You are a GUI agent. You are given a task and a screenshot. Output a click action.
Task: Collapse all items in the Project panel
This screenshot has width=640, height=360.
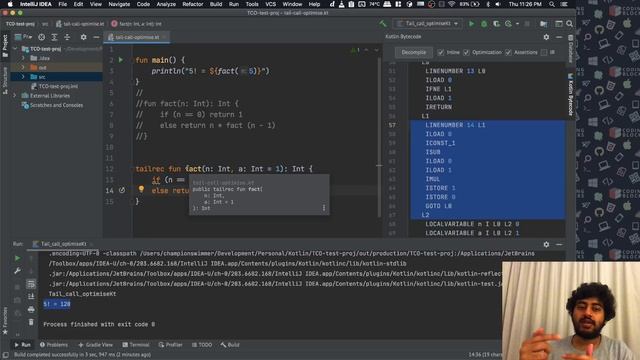coord(67,37)
